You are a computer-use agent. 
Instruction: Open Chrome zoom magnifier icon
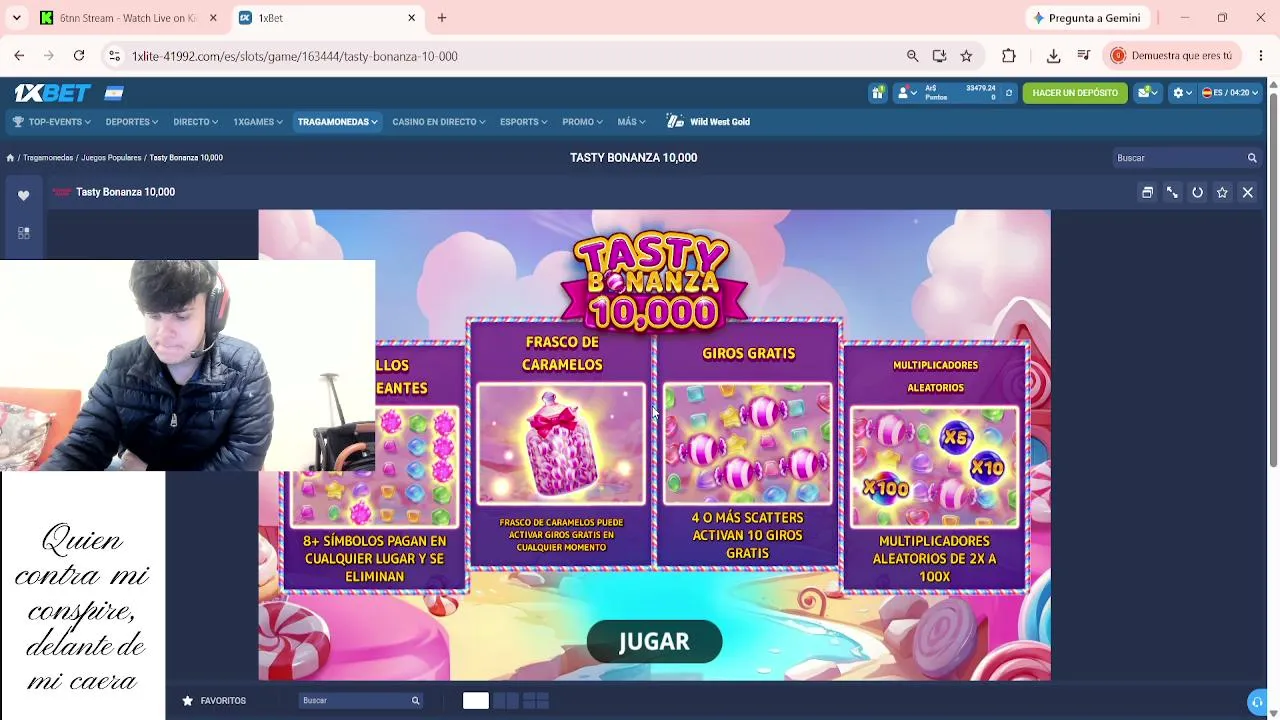[912, 56]
